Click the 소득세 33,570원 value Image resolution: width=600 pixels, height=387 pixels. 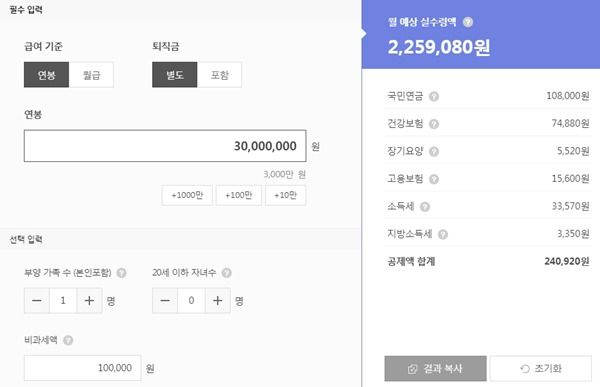pos(570,206)
